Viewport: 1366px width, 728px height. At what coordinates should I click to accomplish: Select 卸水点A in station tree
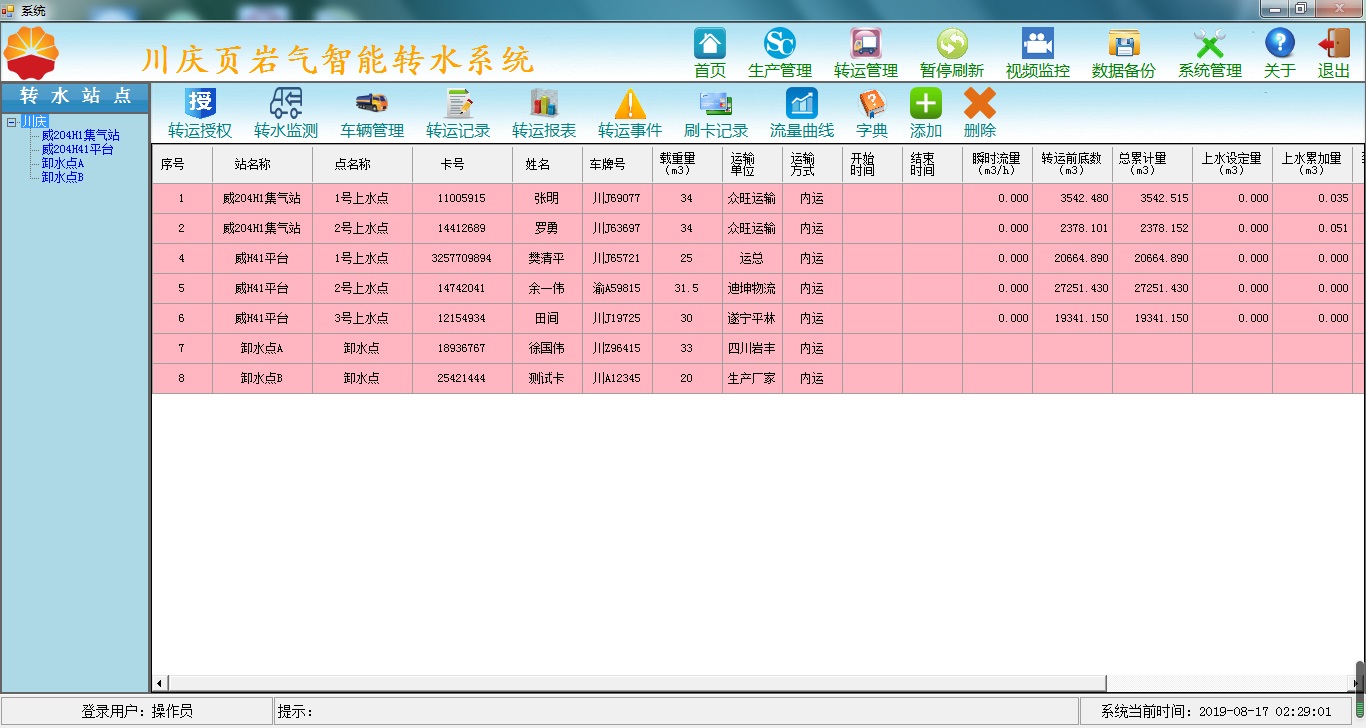[x=62, y=163]
